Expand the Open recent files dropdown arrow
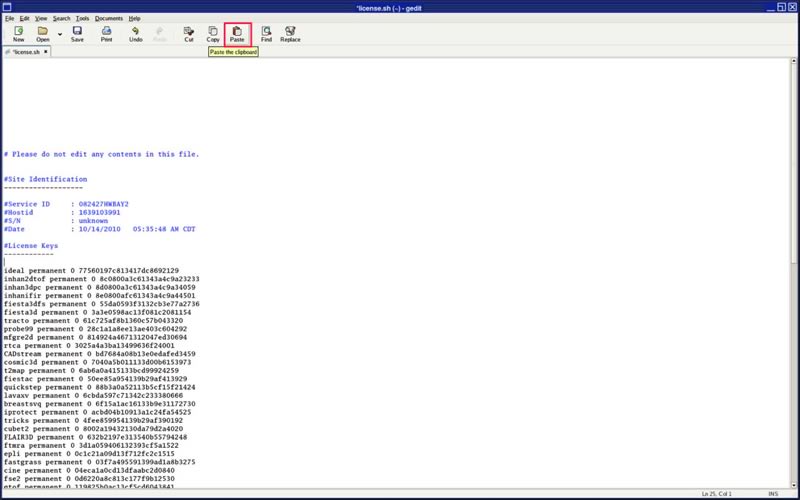Viewport: 800px width, 500px height. (59, 34)
